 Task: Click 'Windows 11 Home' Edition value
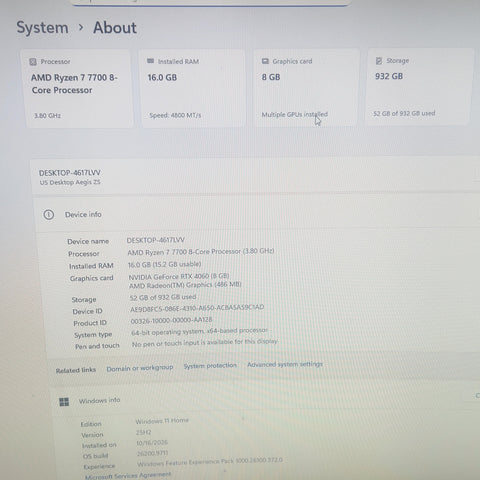coord(162,421)
